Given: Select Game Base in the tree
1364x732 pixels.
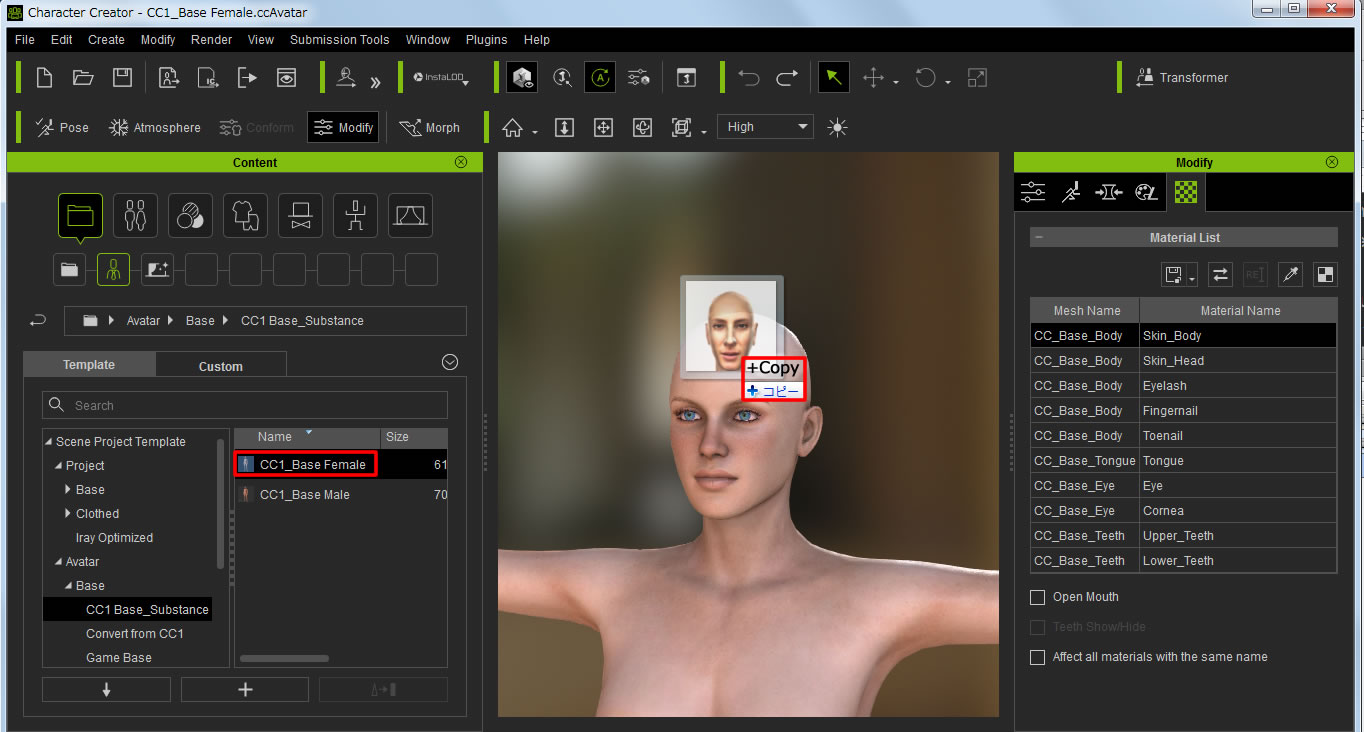Looking at the screenshot, I should (x=119, y=658).
